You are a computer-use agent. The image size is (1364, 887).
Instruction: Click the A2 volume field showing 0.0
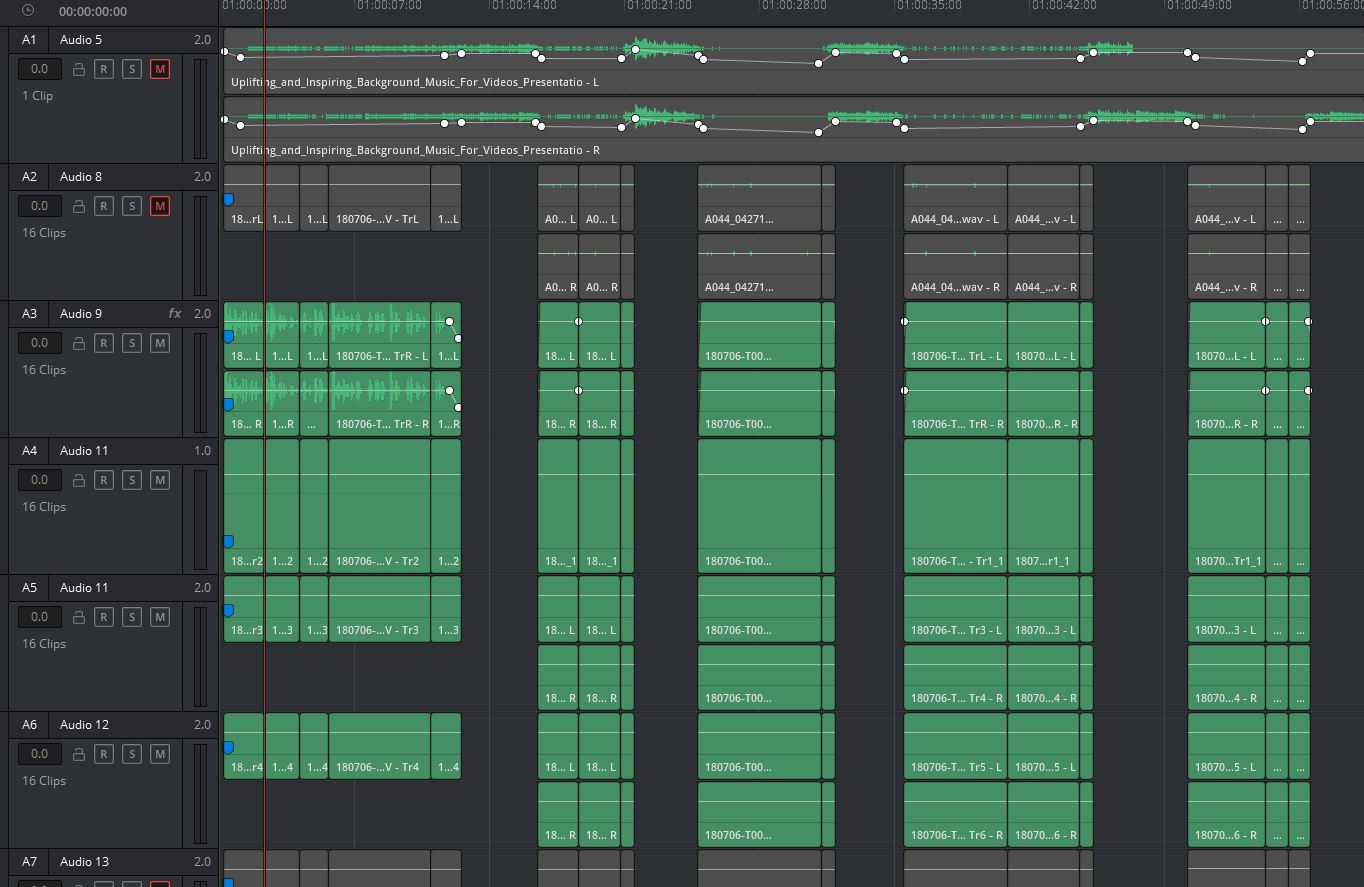[x=40, y=206]
